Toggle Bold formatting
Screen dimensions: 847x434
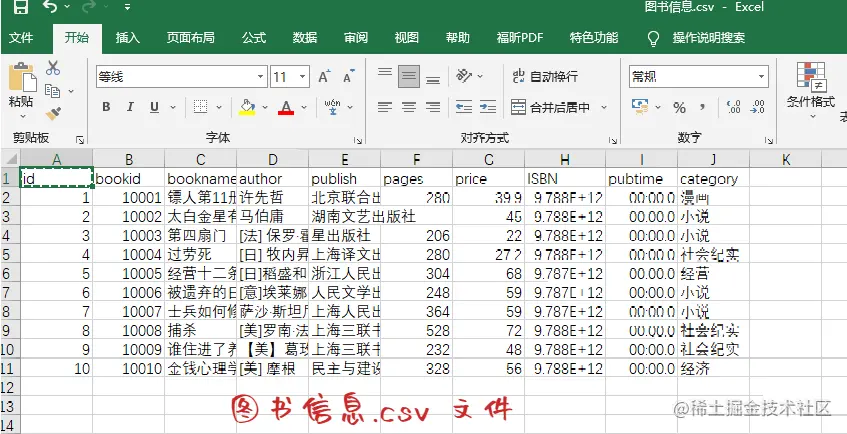106,107
